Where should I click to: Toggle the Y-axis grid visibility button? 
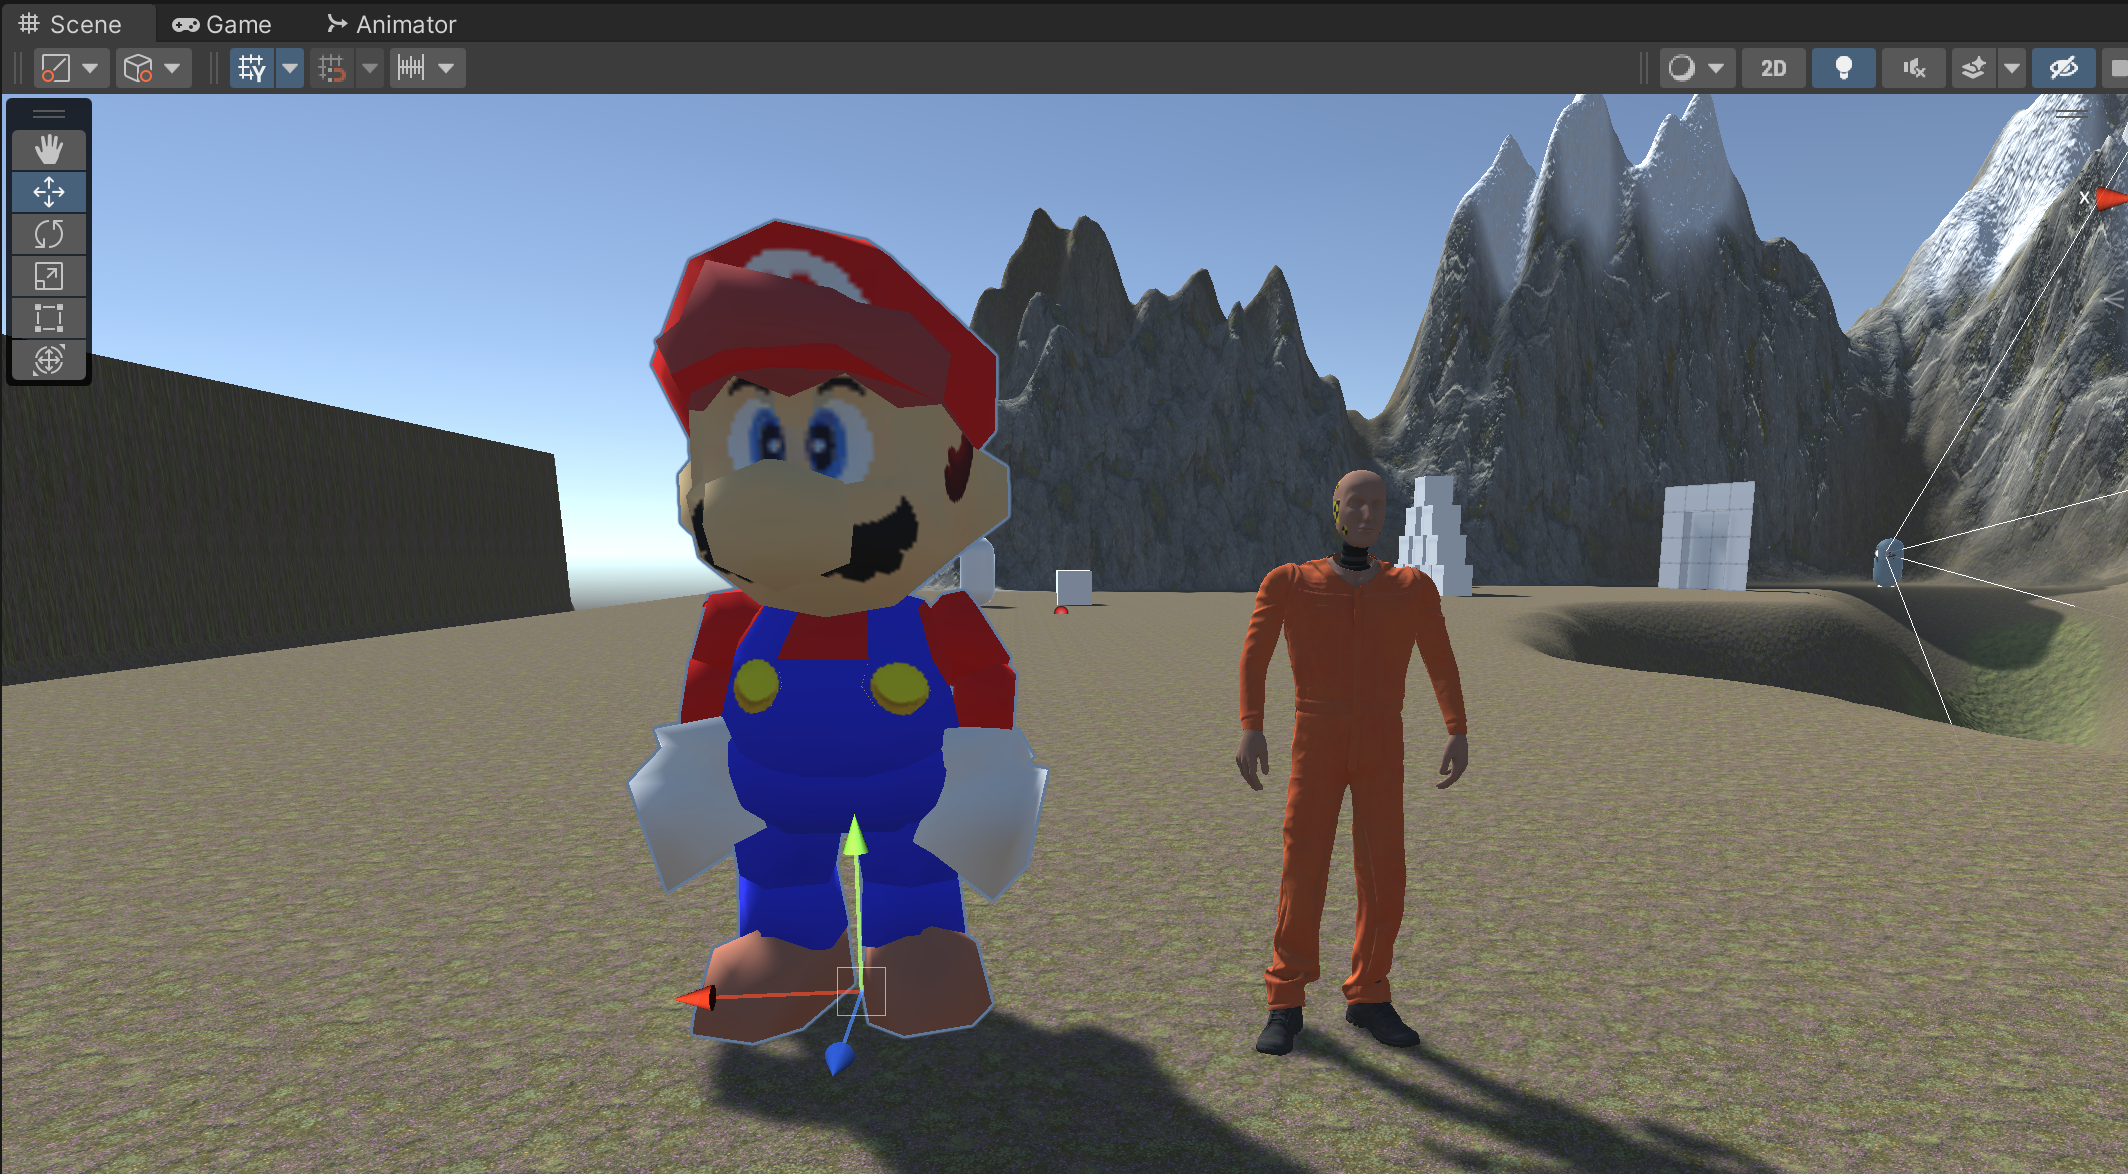(252, 68)
